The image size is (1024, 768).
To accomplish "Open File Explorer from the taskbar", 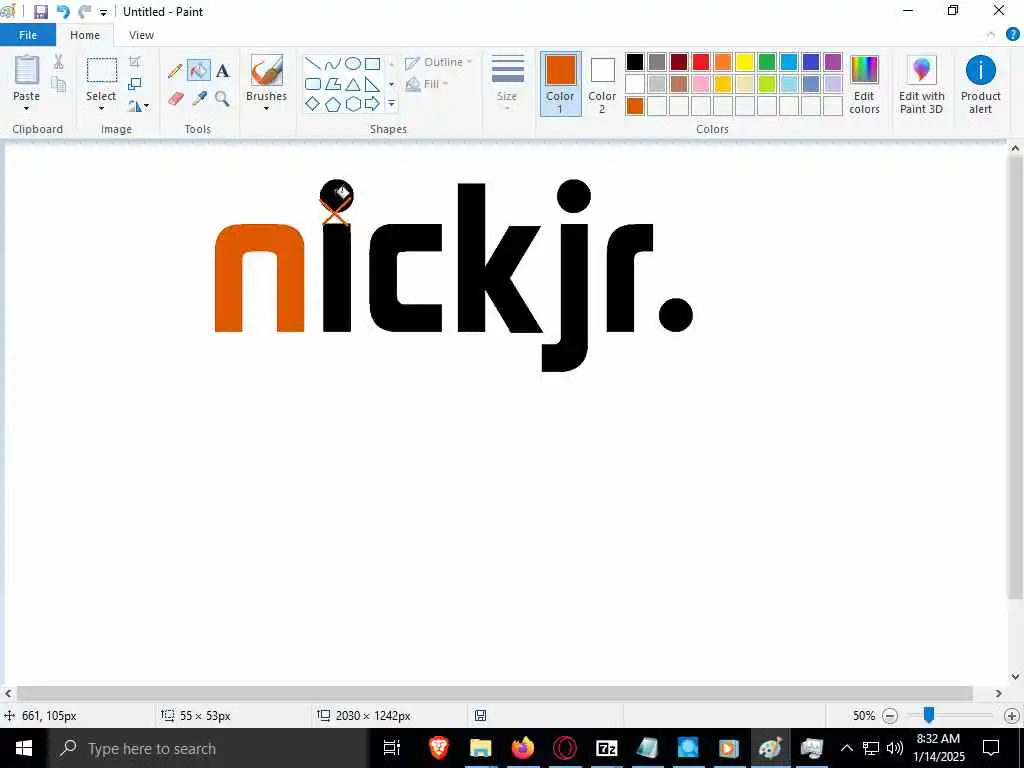I will (x=481, y=748).
